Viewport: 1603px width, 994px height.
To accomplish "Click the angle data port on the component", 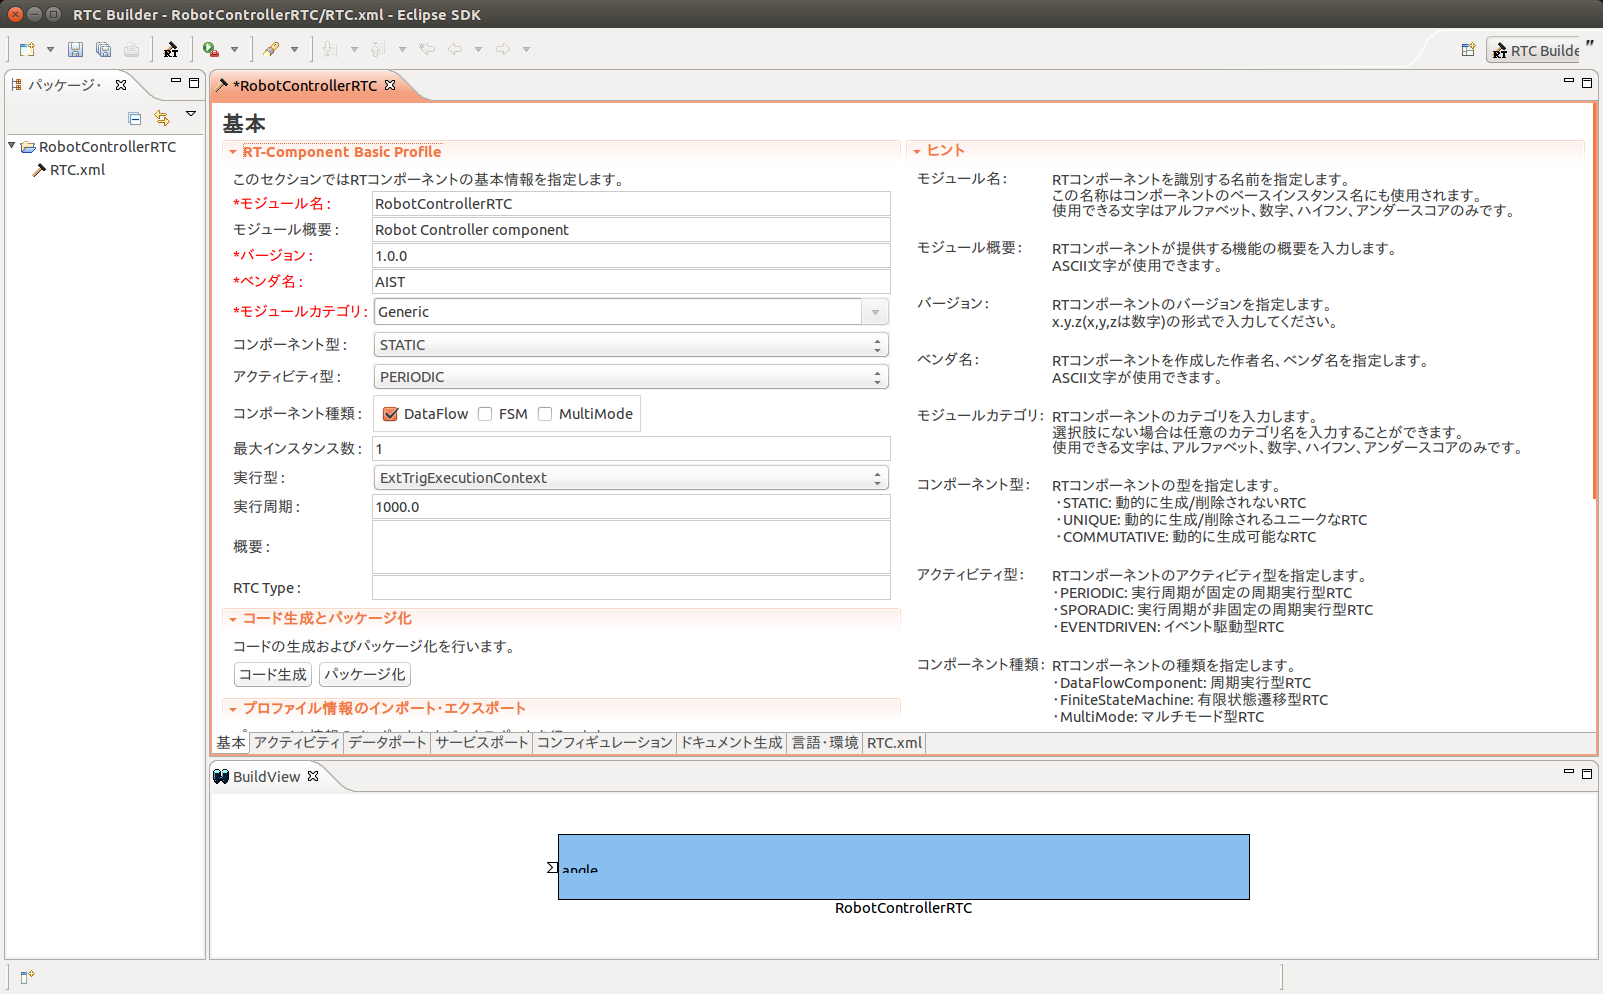I will (552, 867).
